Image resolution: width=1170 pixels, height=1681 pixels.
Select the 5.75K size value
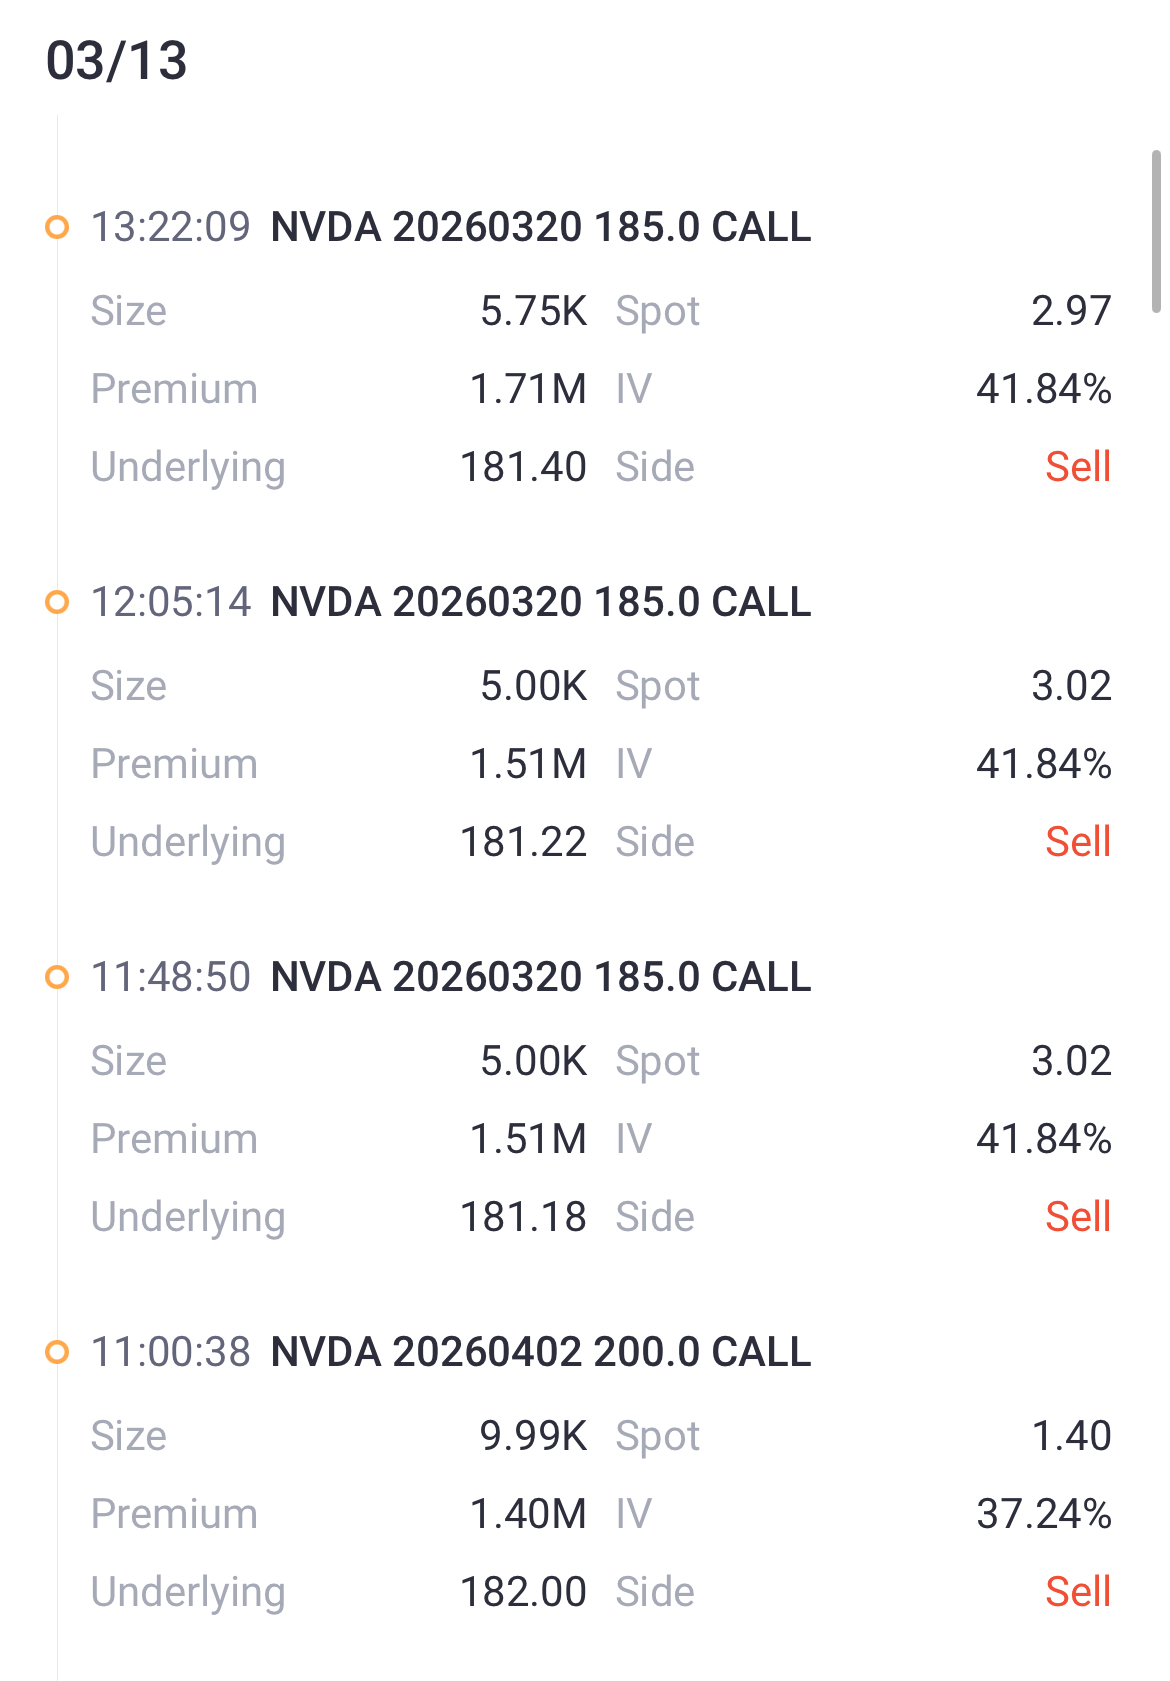coord(533,311)
